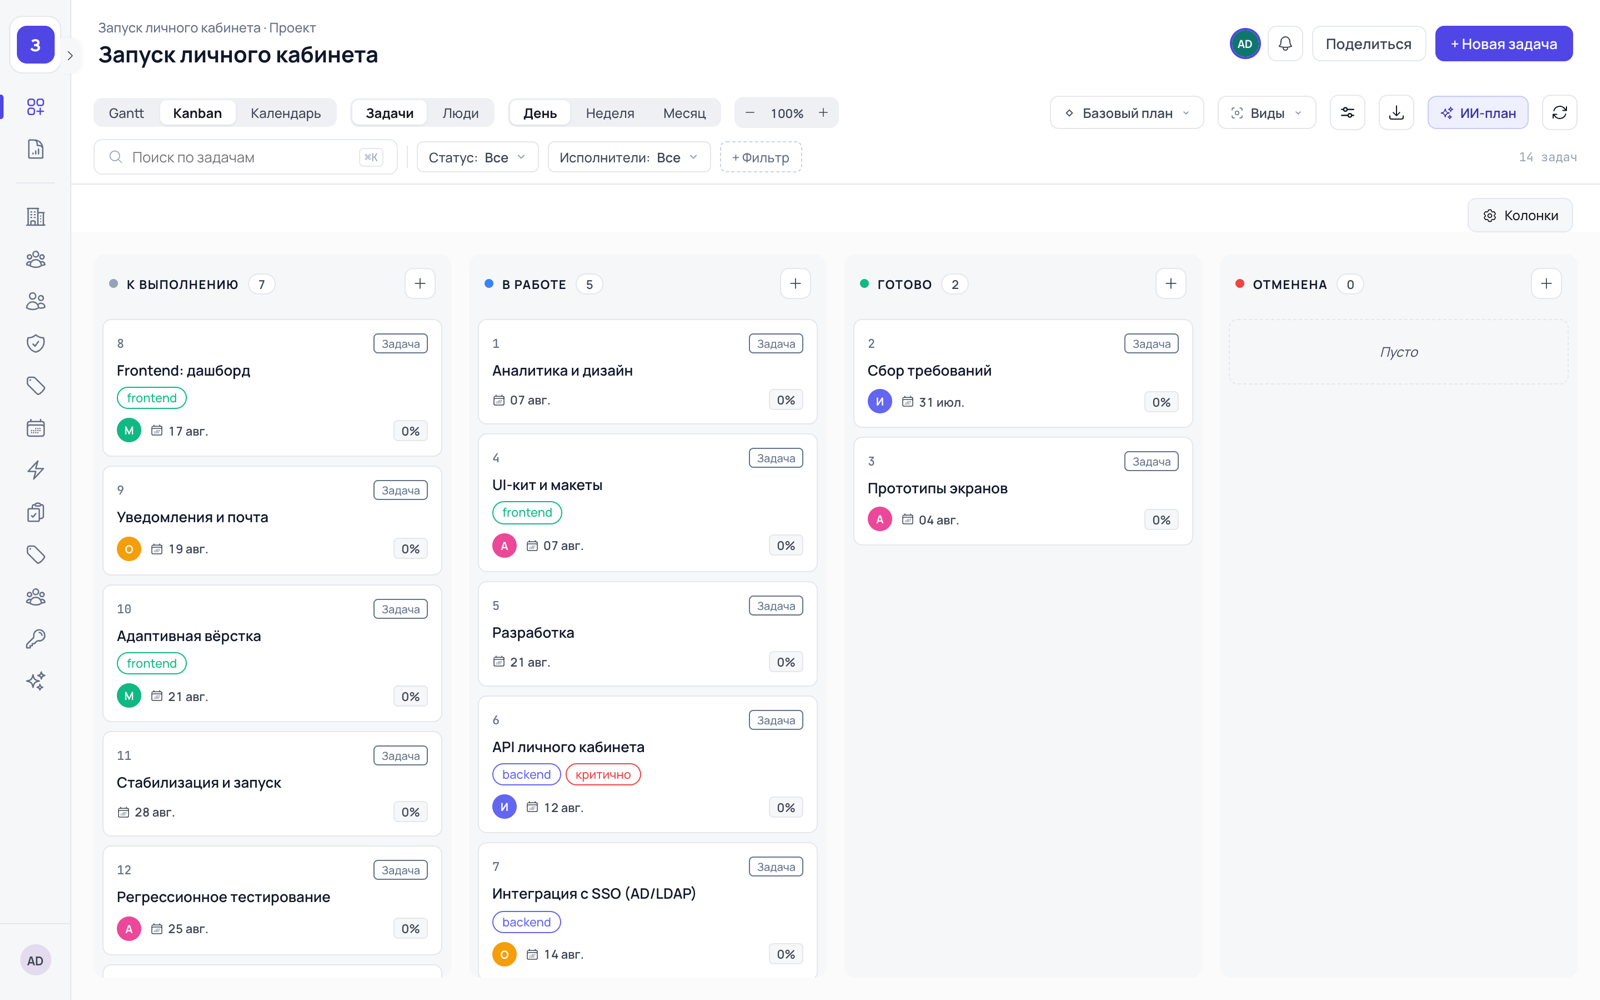The image size is (1600, 1000).
Task: Switch to the Месяц scale
Action: point(684,113)
